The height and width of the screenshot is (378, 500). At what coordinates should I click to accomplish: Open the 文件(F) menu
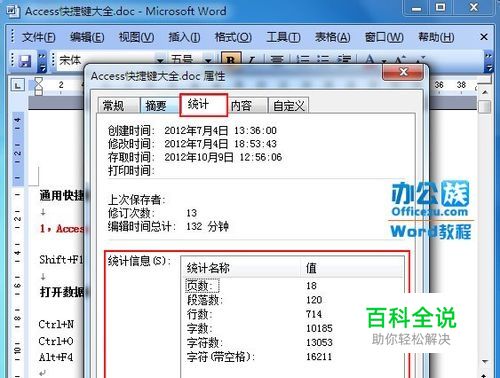pos(38,37)
